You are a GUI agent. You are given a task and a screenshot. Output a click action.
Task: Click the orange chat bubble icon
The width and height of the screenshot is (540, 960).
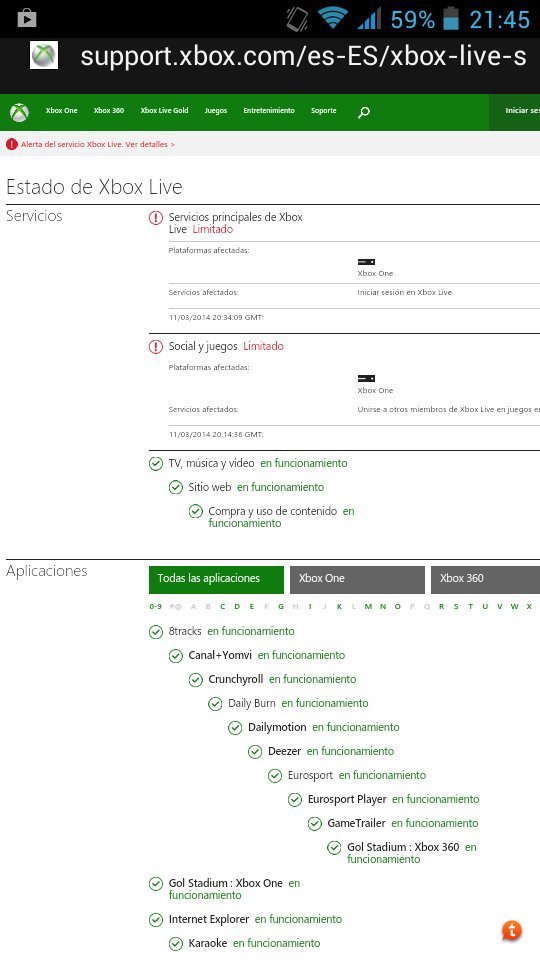(x=512, y=931)
